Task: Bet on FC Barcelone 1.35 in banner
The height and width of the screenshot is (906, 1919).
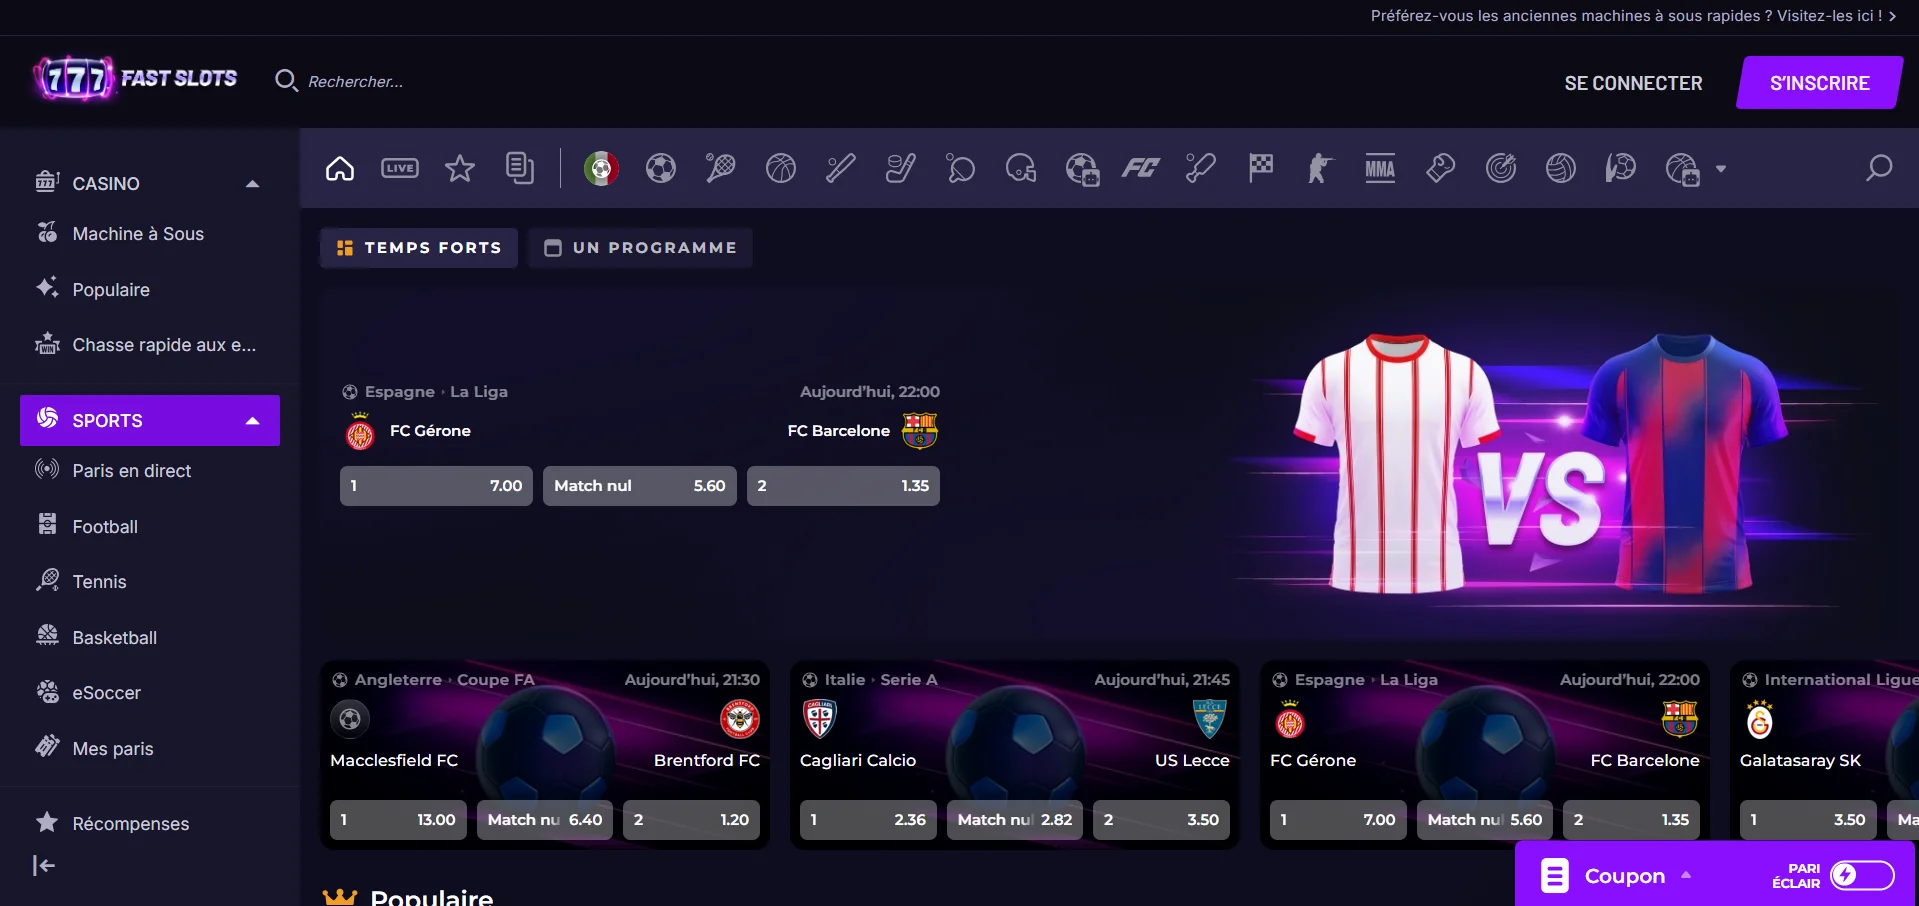Action: (843, 486)
